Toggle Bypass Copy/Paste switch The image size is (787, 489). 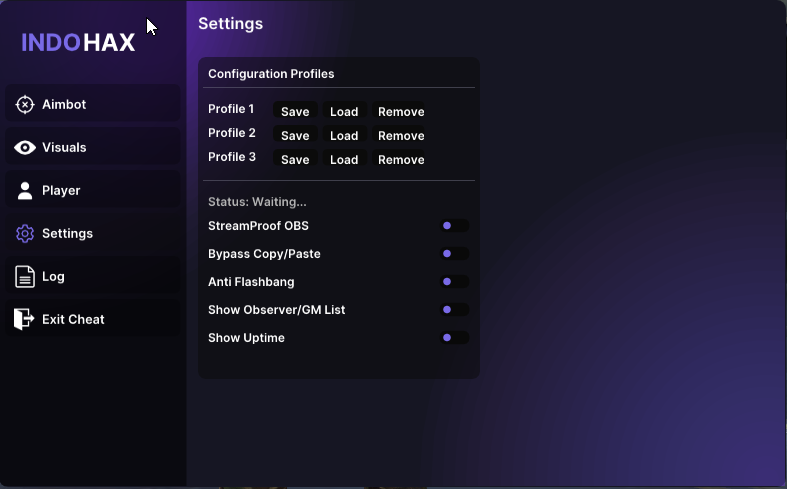click(x=454, y=254)
